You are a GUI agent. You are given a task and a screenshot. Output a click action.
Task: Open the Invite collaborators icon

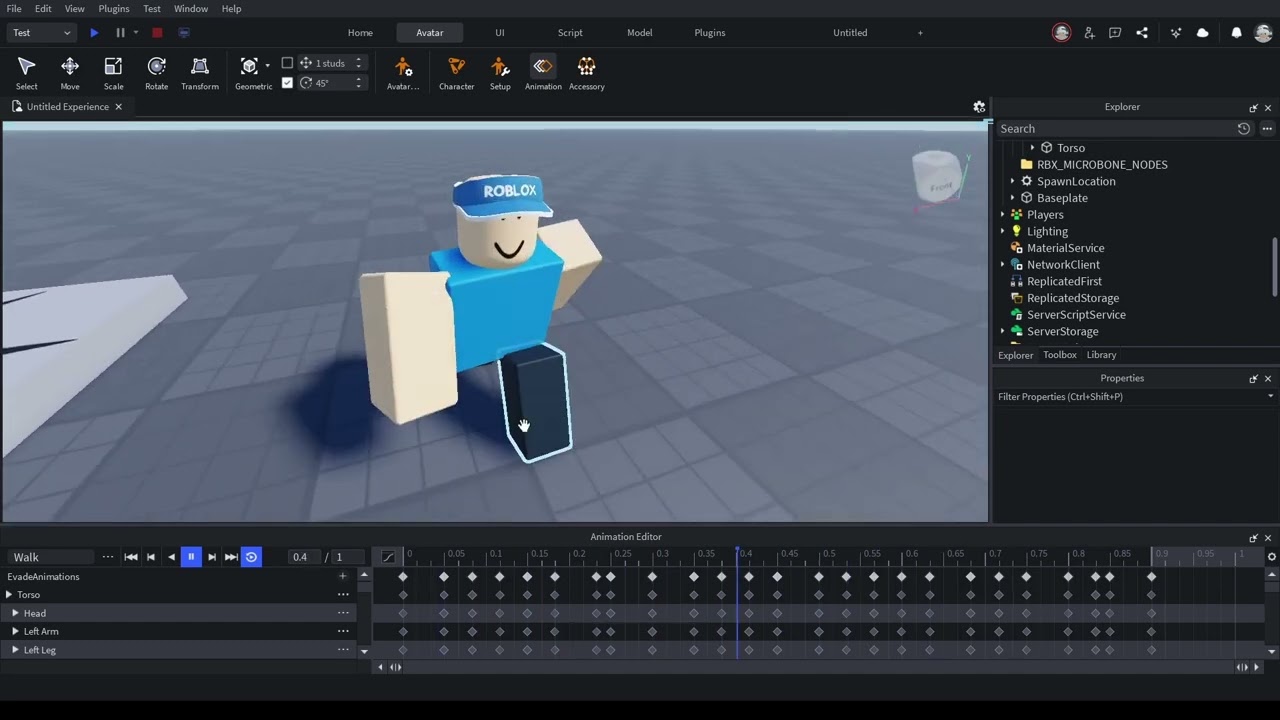[1089, 33]
